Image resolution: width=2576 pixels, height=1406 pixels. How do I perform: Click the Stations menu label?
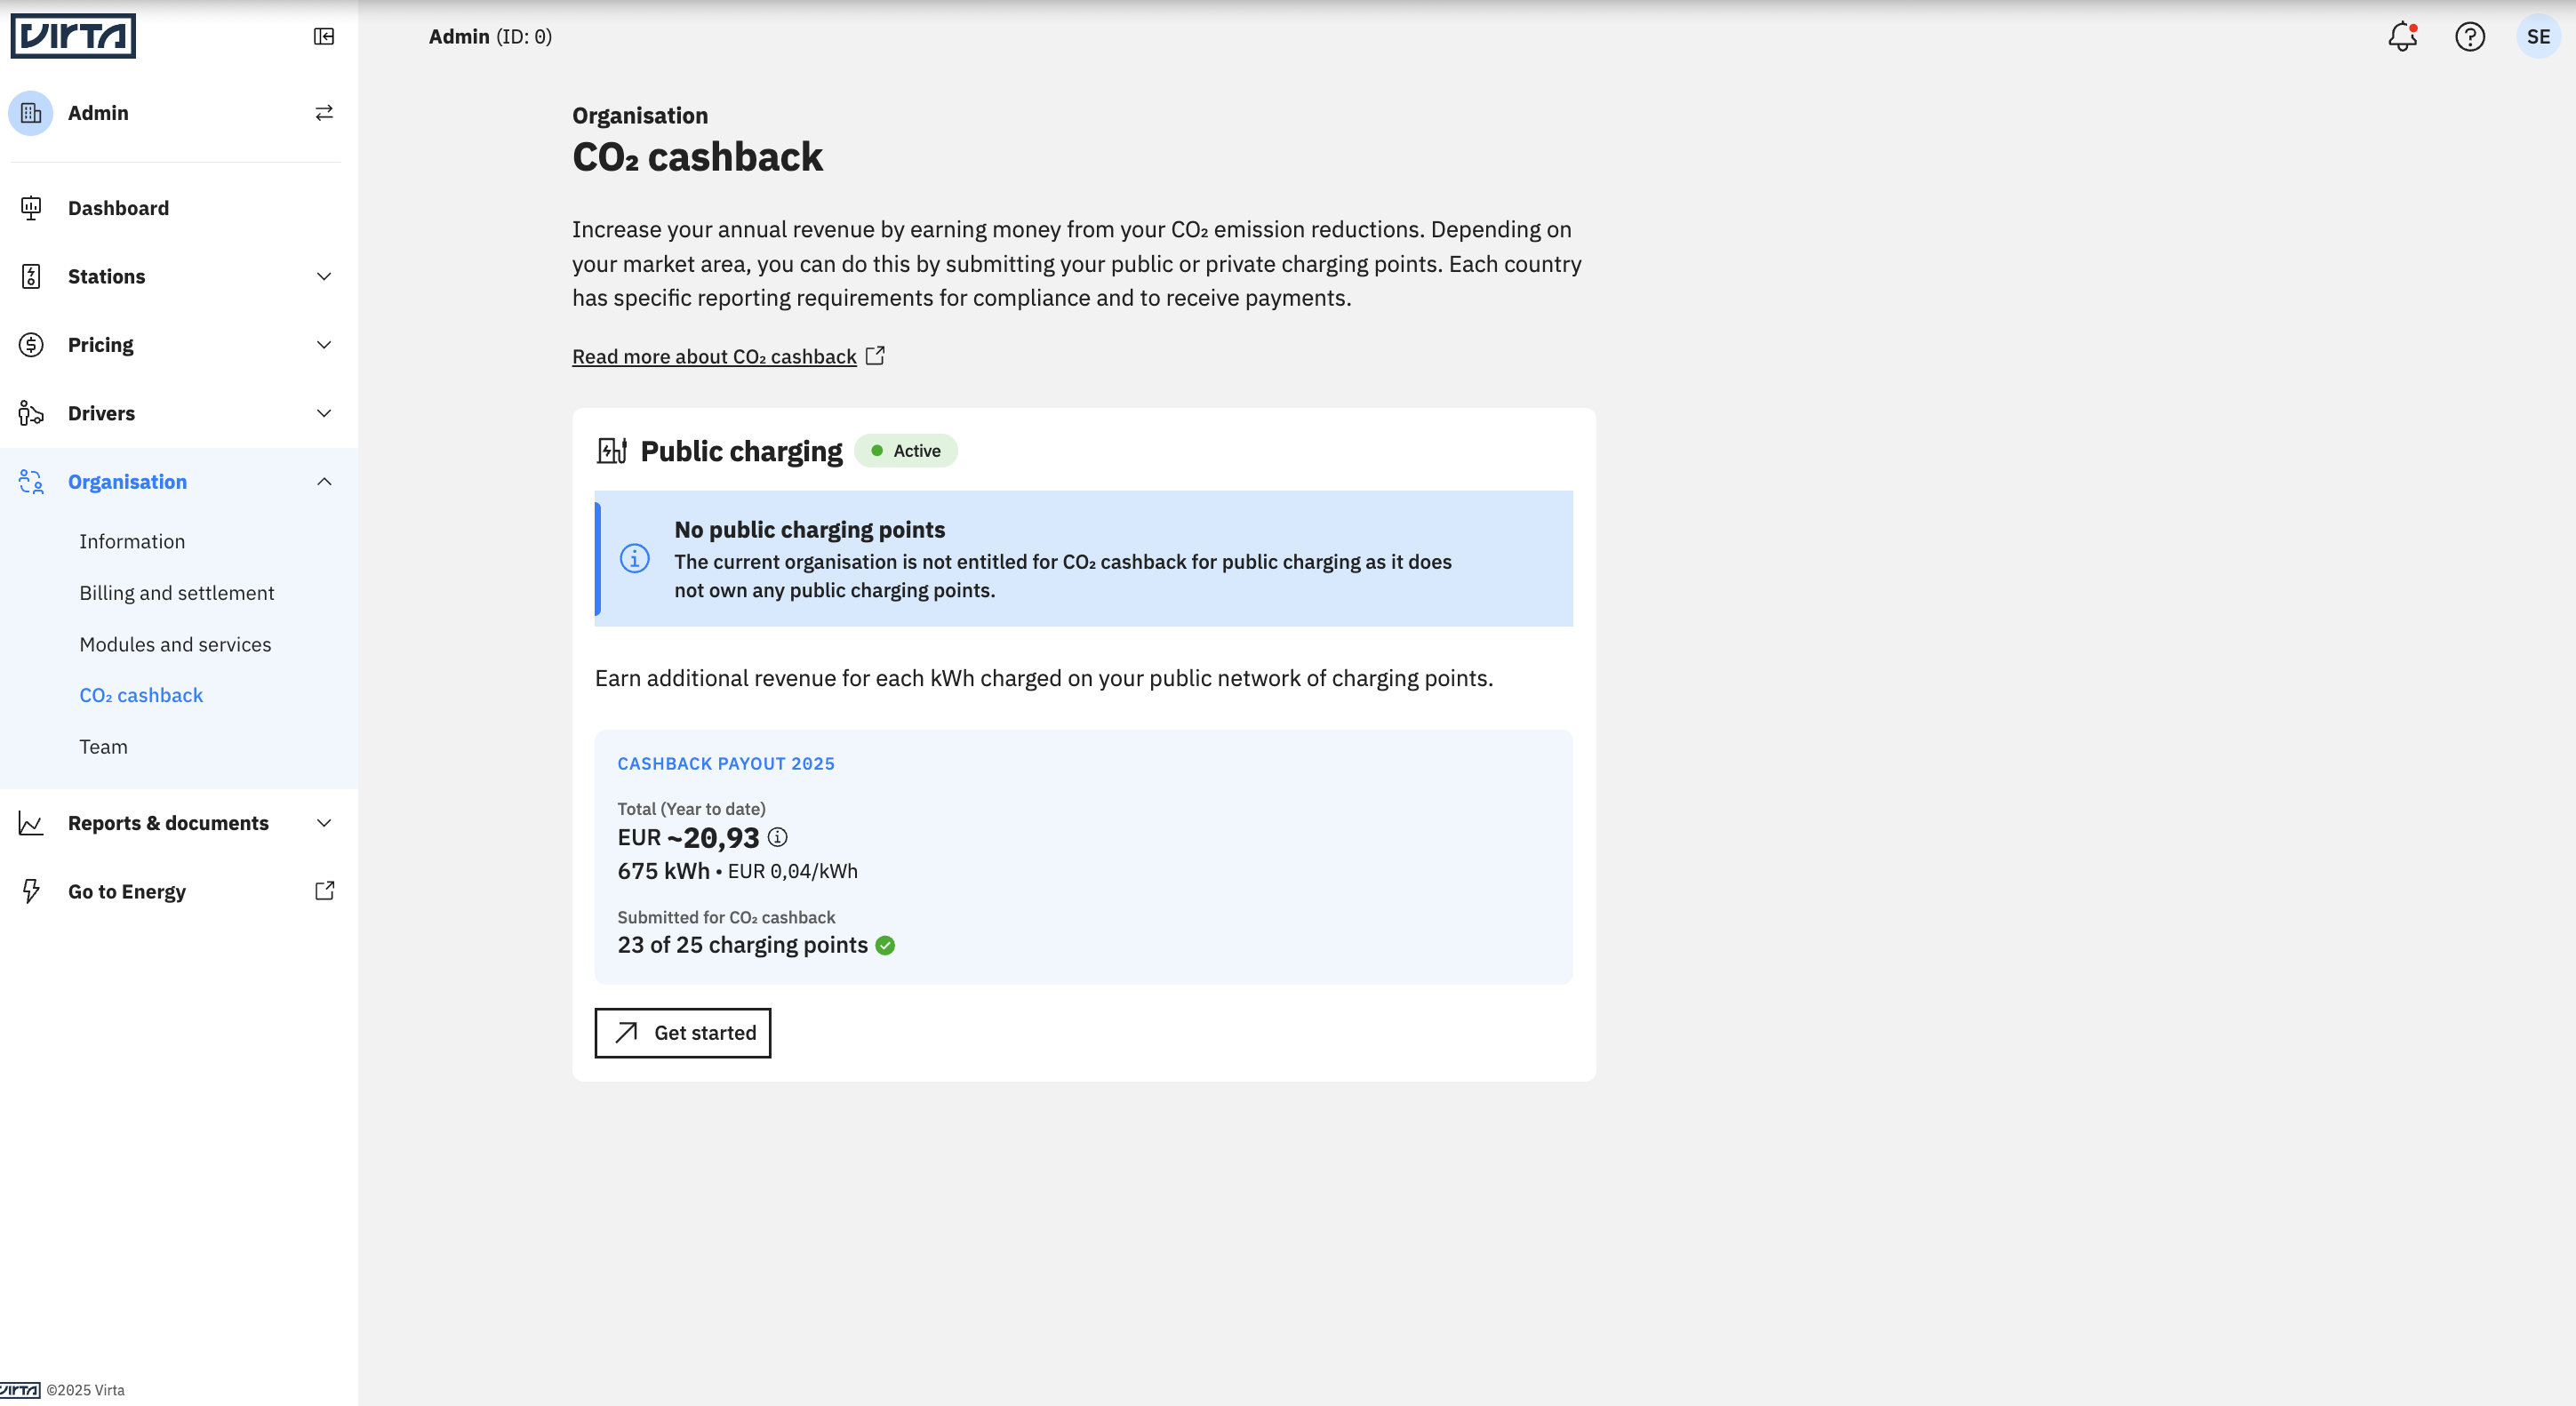tap(106, 276)
